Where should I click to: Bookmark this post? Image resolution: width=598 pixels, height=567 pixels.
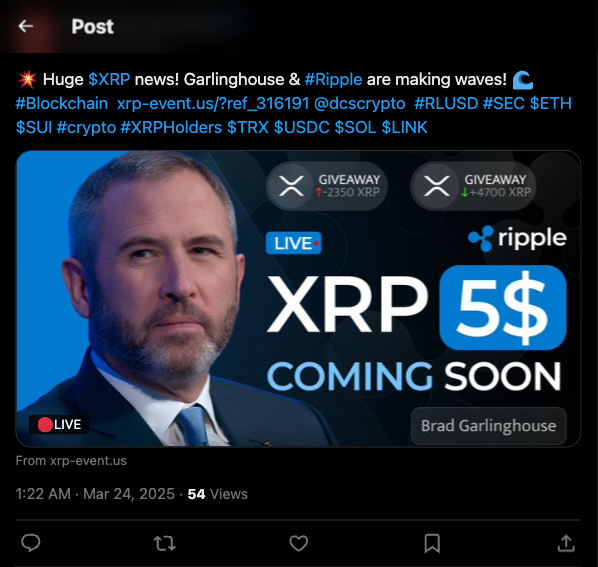pyautogui.click(x=432, y=543)
